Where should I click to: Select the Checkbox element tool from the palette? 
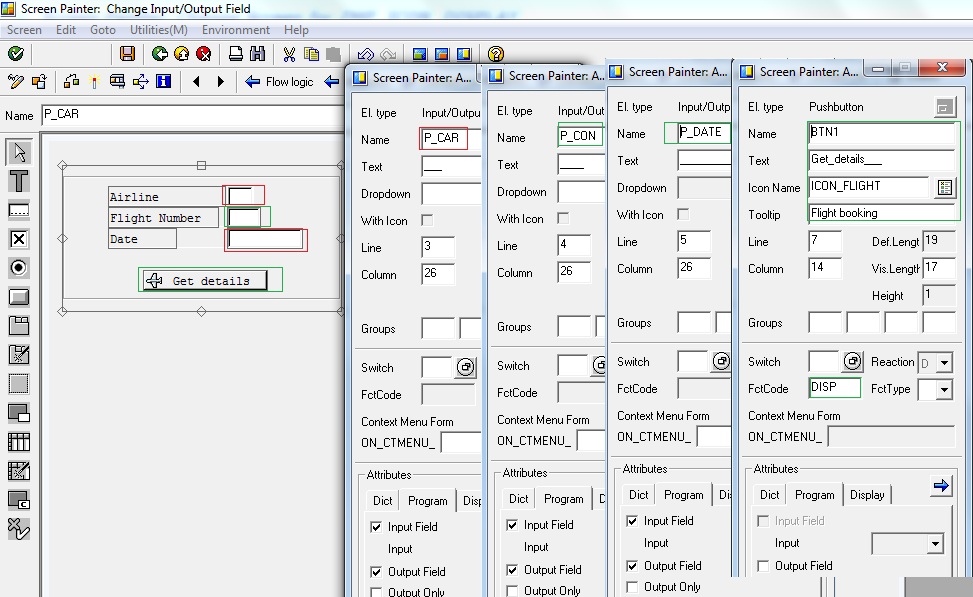click(x=17, y=238)
